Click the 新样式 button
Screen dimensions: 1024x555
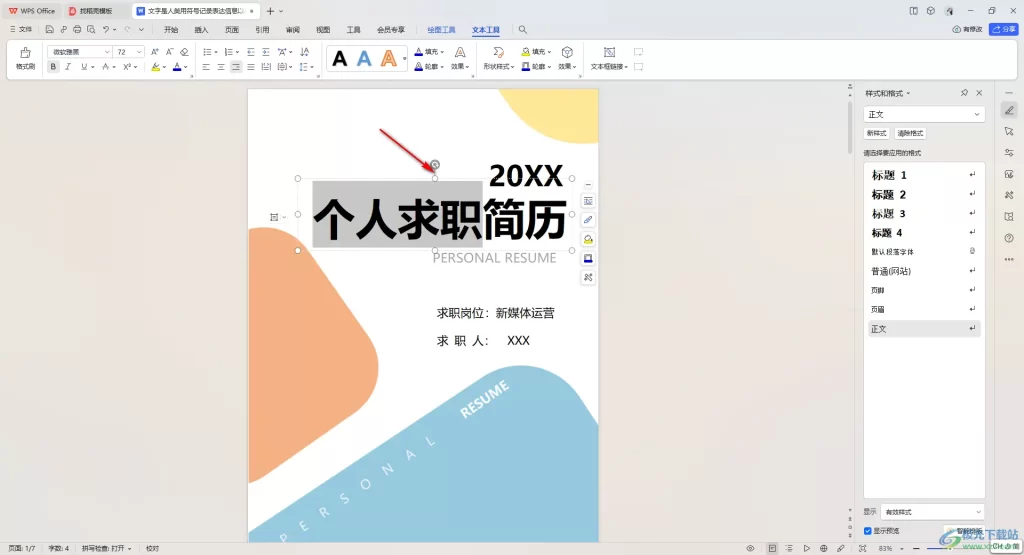(x=876, y=133)
